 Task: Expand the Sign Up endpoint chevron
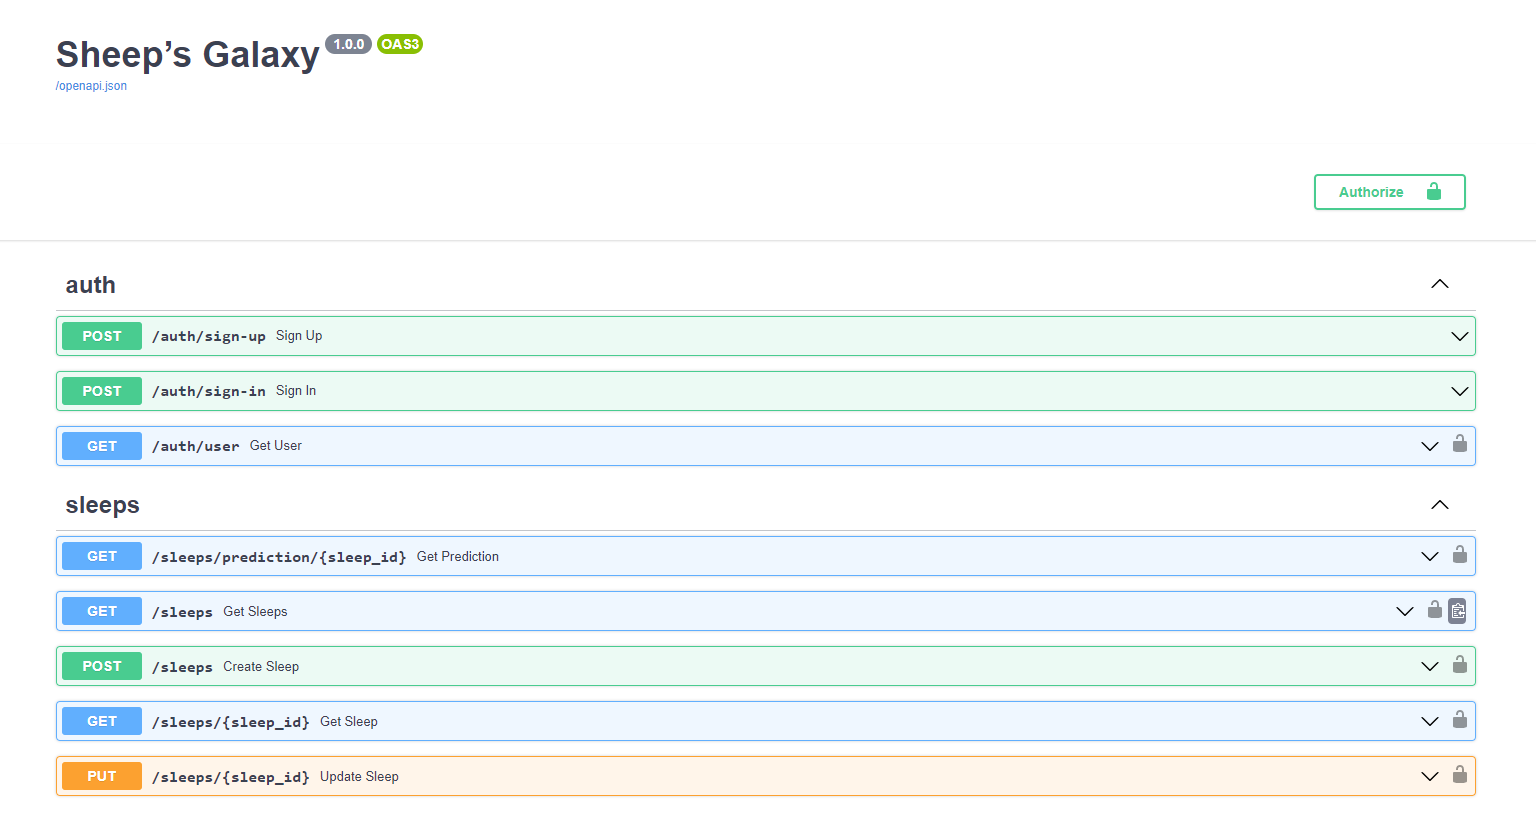coord(1459,336)
